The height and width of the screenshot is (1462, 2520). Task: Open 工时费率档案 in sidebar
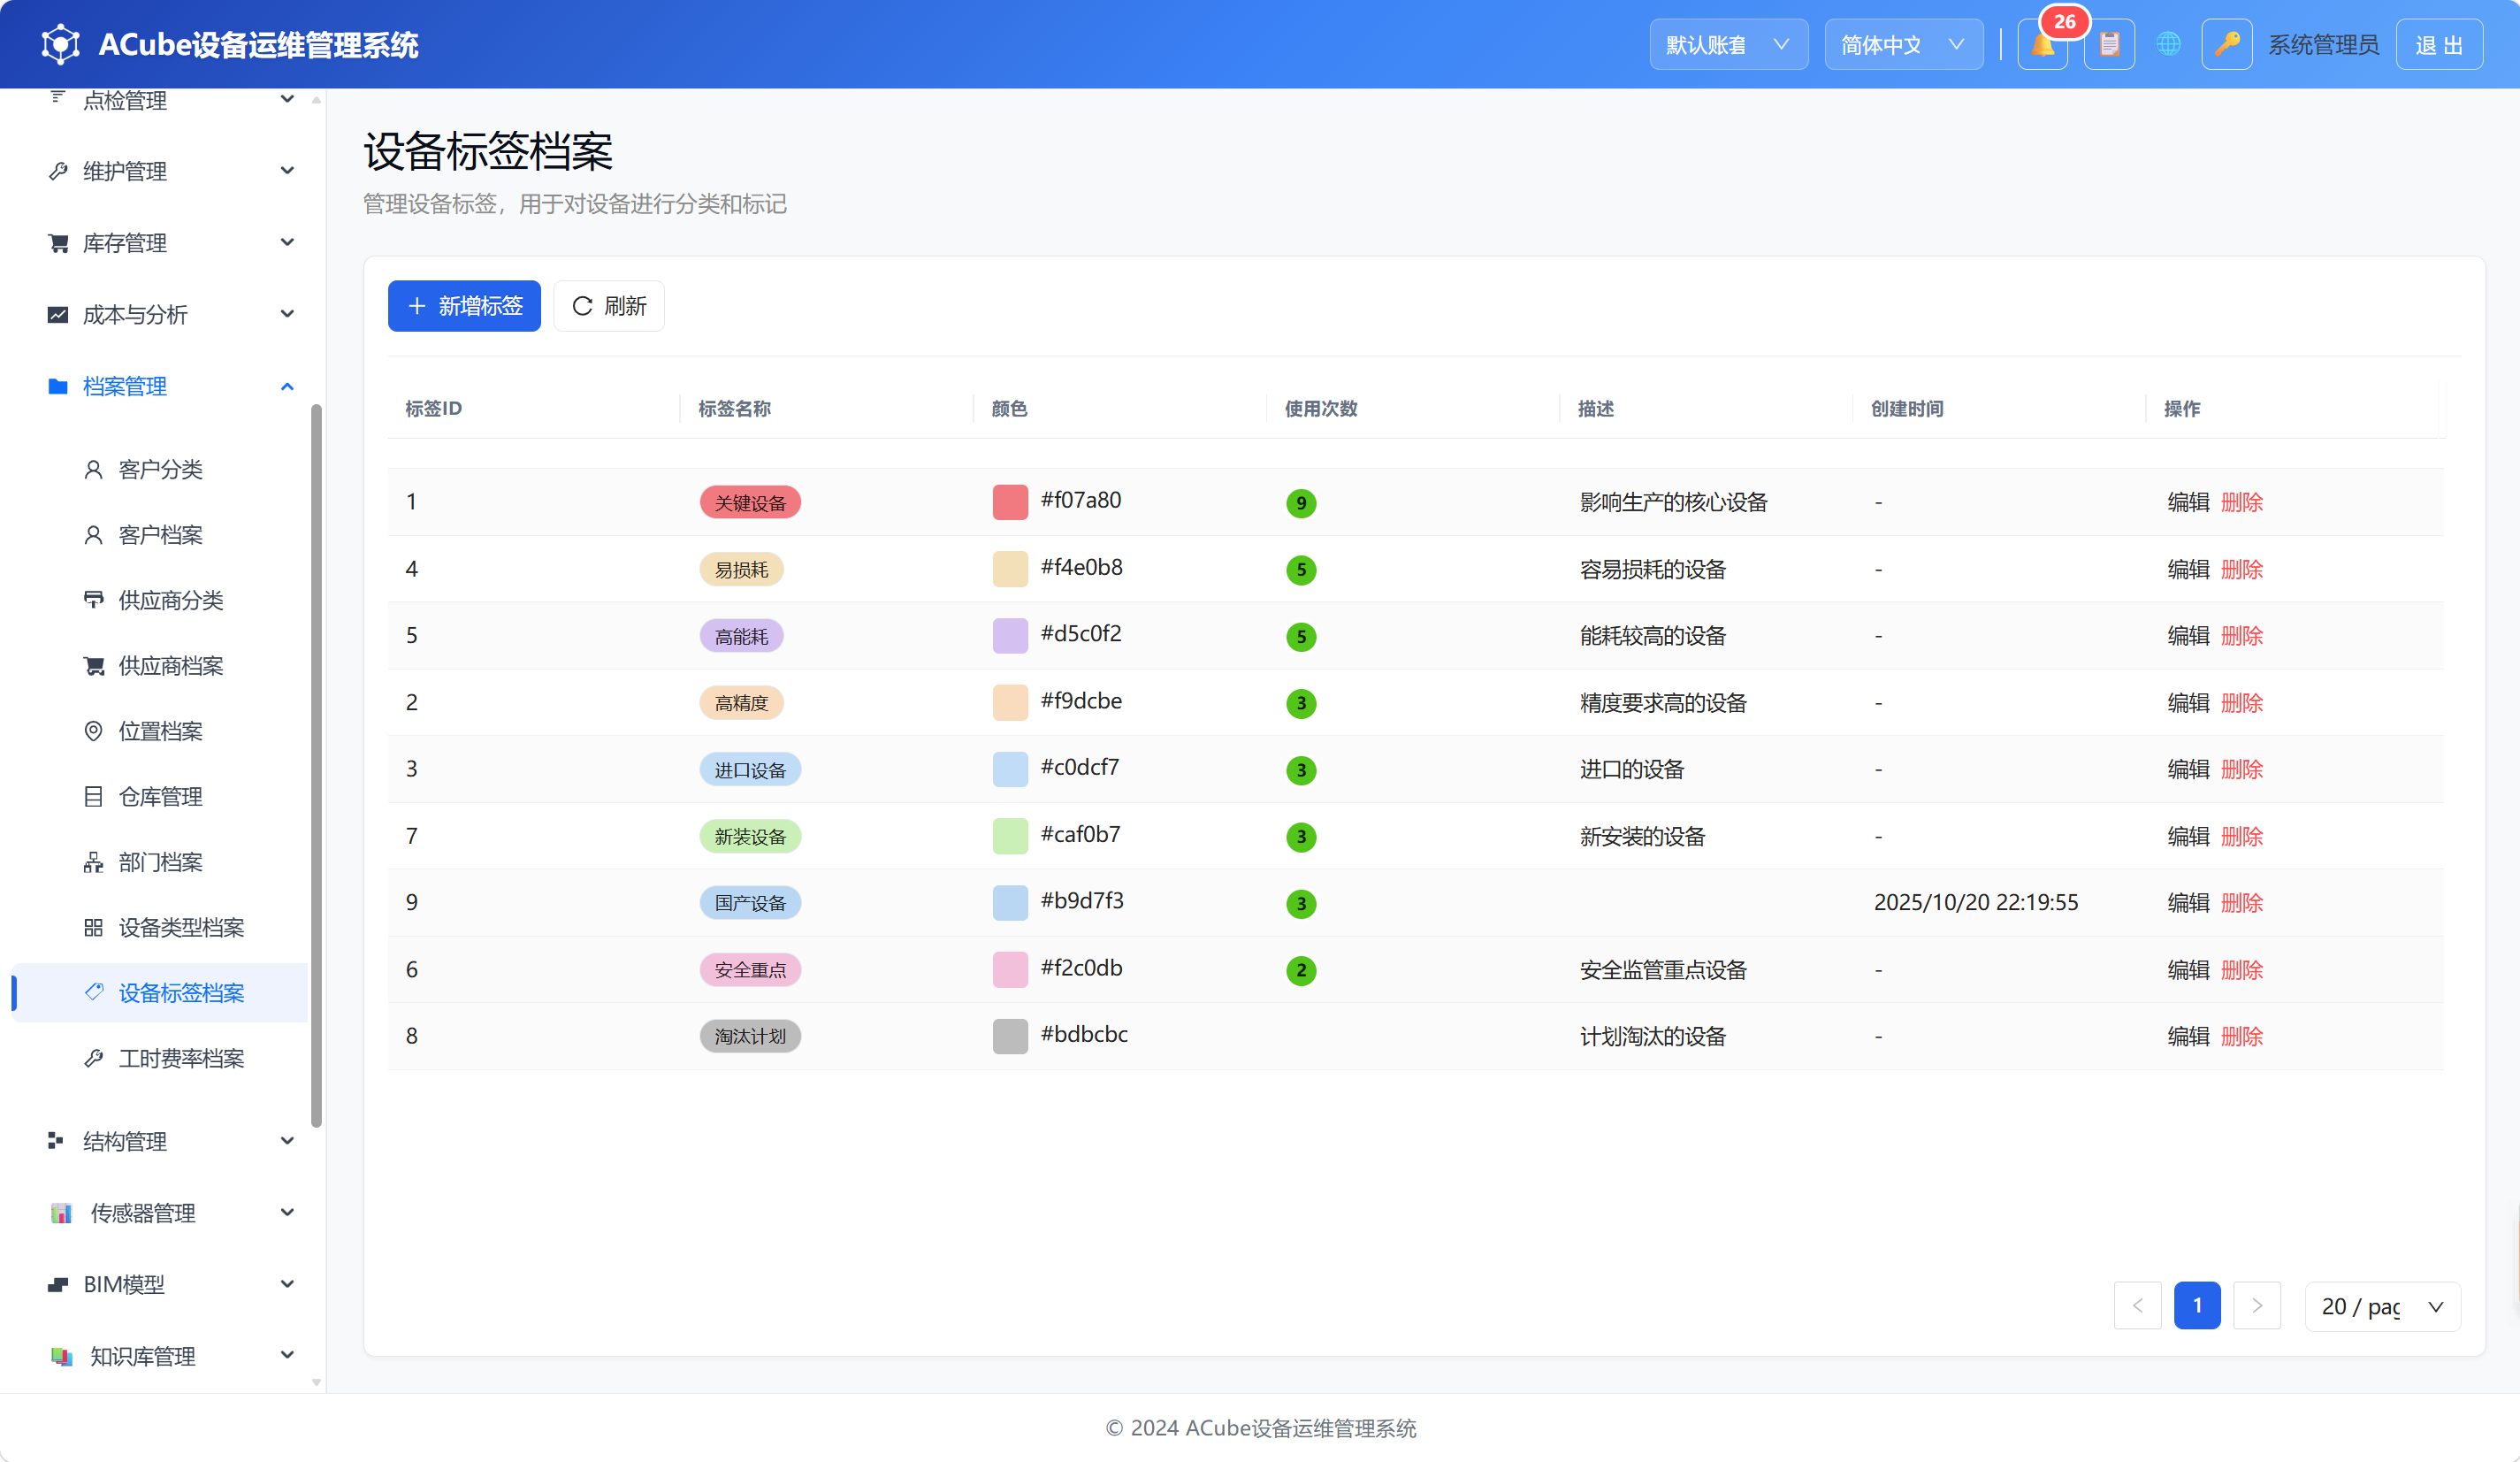point(160,1058)
